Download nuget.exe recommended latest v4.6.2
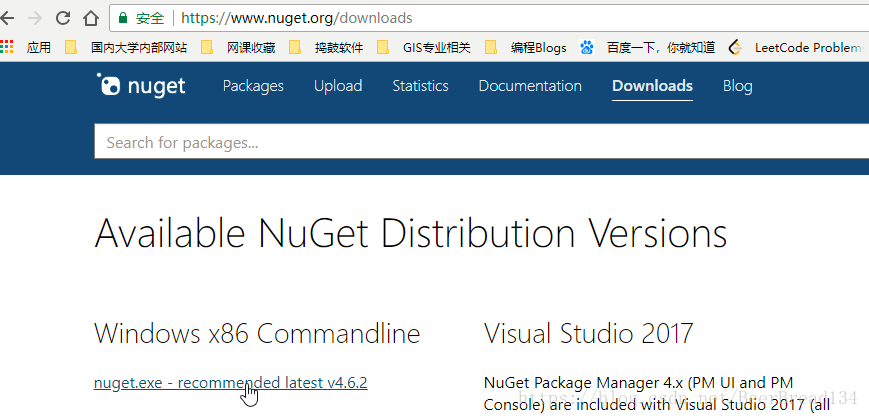This screenshot has width=869, height=418. tap(230, 382)
